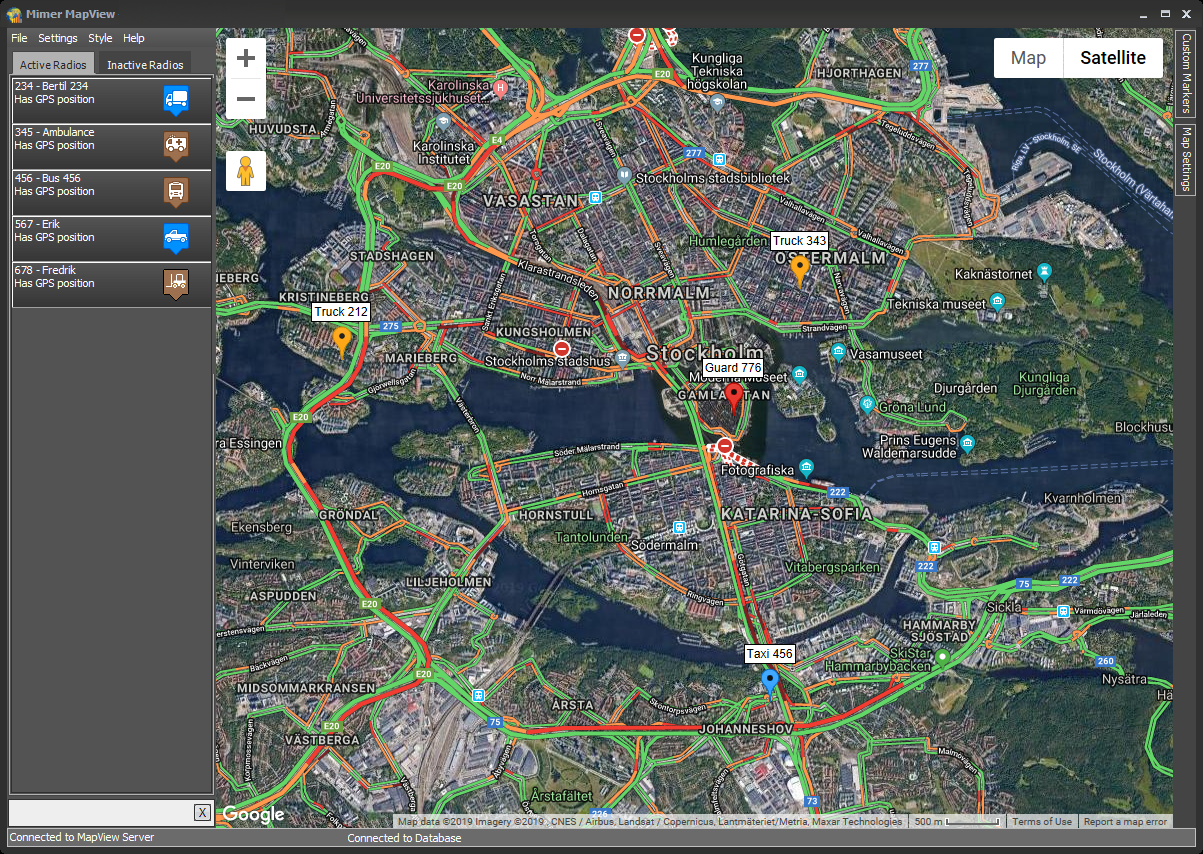This screenshot has width=1203, height=854.
Task: Select the blue Taxi 456 marker pin
Action: pos(769,684)
